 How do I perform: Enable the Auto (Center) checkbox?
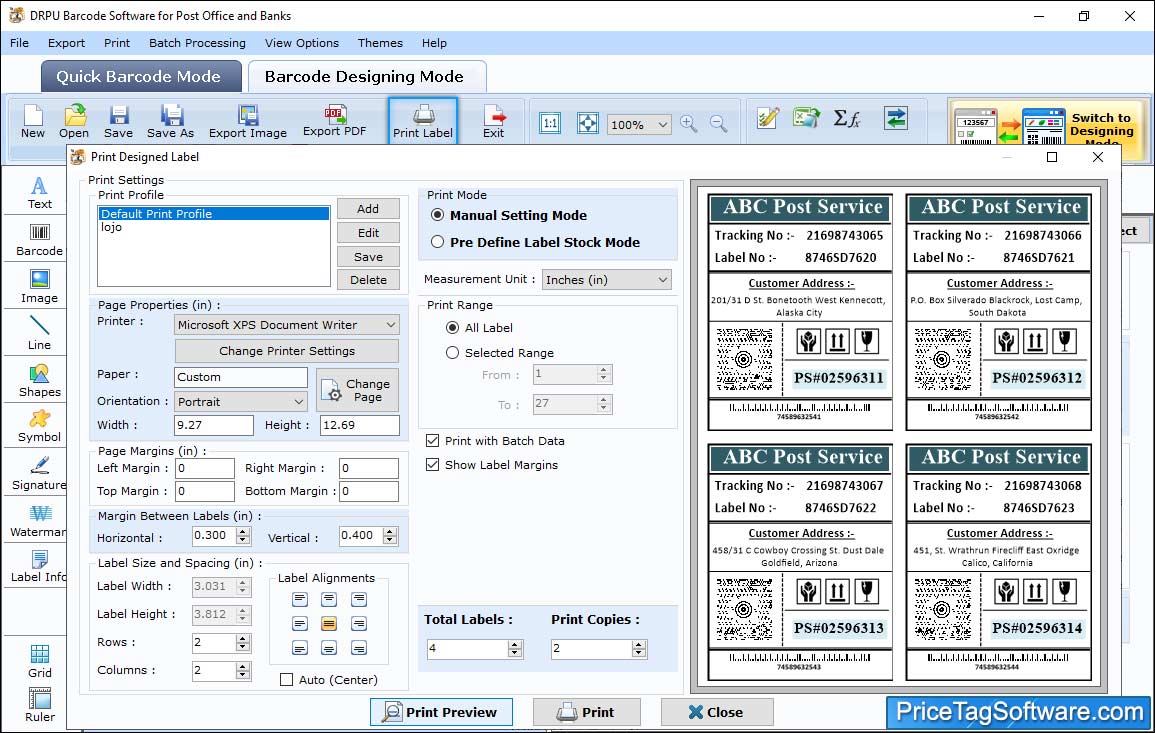(x=287, y=680)
